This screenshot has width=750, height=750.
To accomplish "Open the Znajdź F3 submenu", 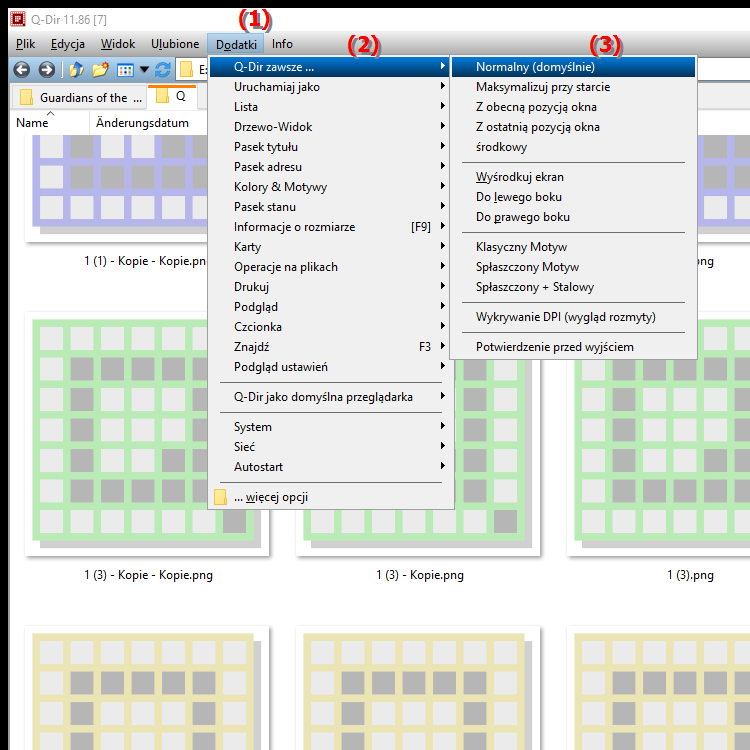I will click(x=329, y=347).
